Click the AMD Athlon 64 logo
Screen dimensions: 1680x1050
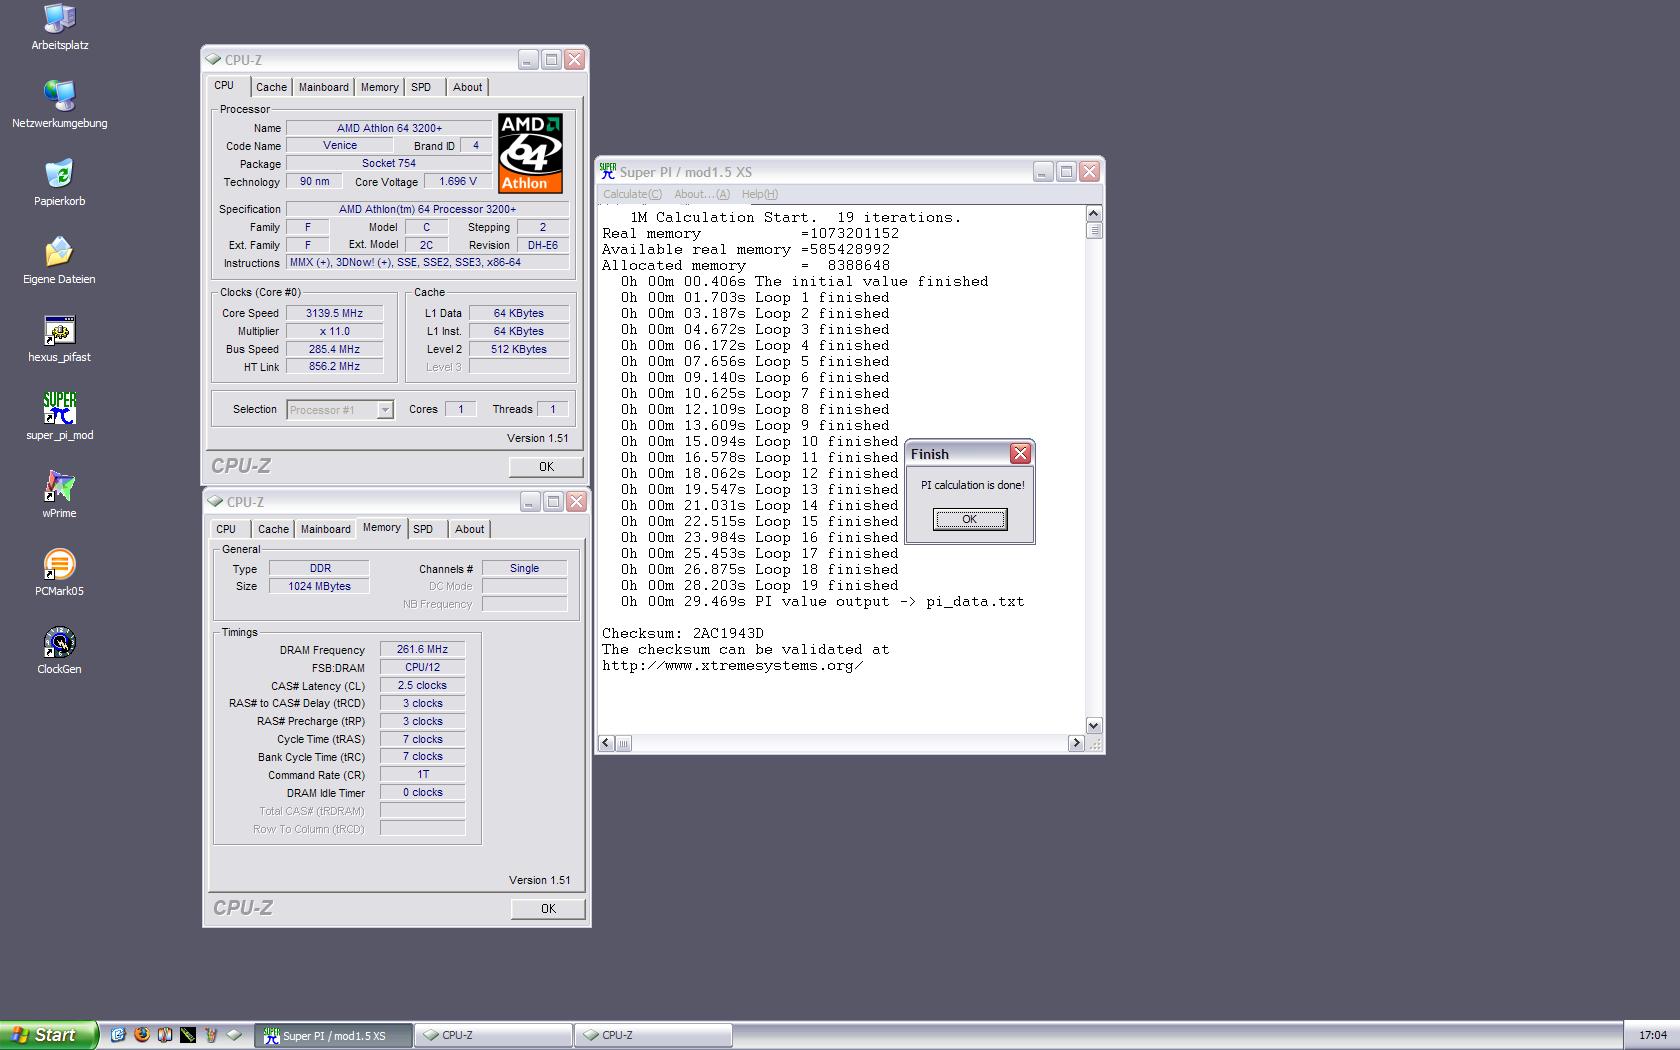531,153
